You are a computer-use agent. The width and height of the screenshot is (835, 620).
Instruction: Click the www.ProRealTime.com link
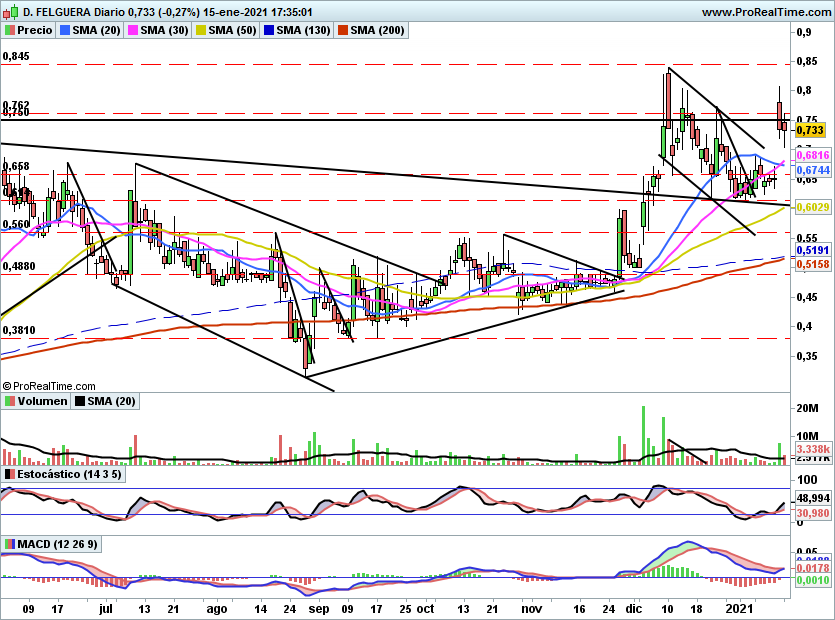[x=766, y=12]
